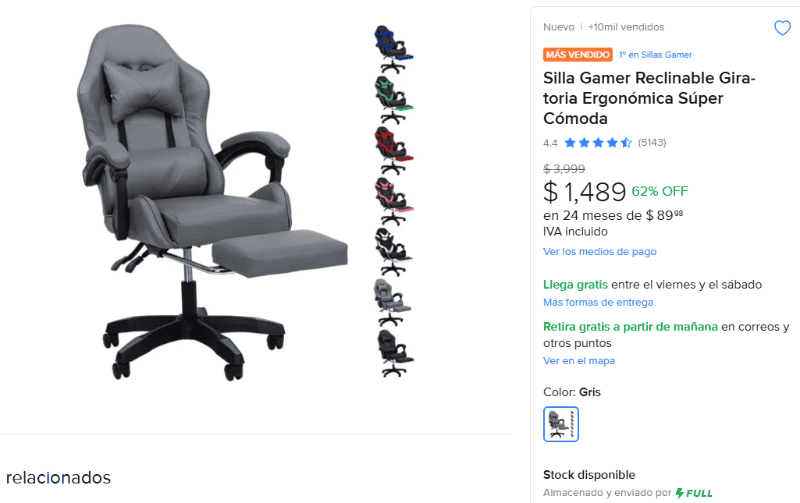Click the 62% OFF discount label
The width and height of the screenshot is (800, 503).
660,191
